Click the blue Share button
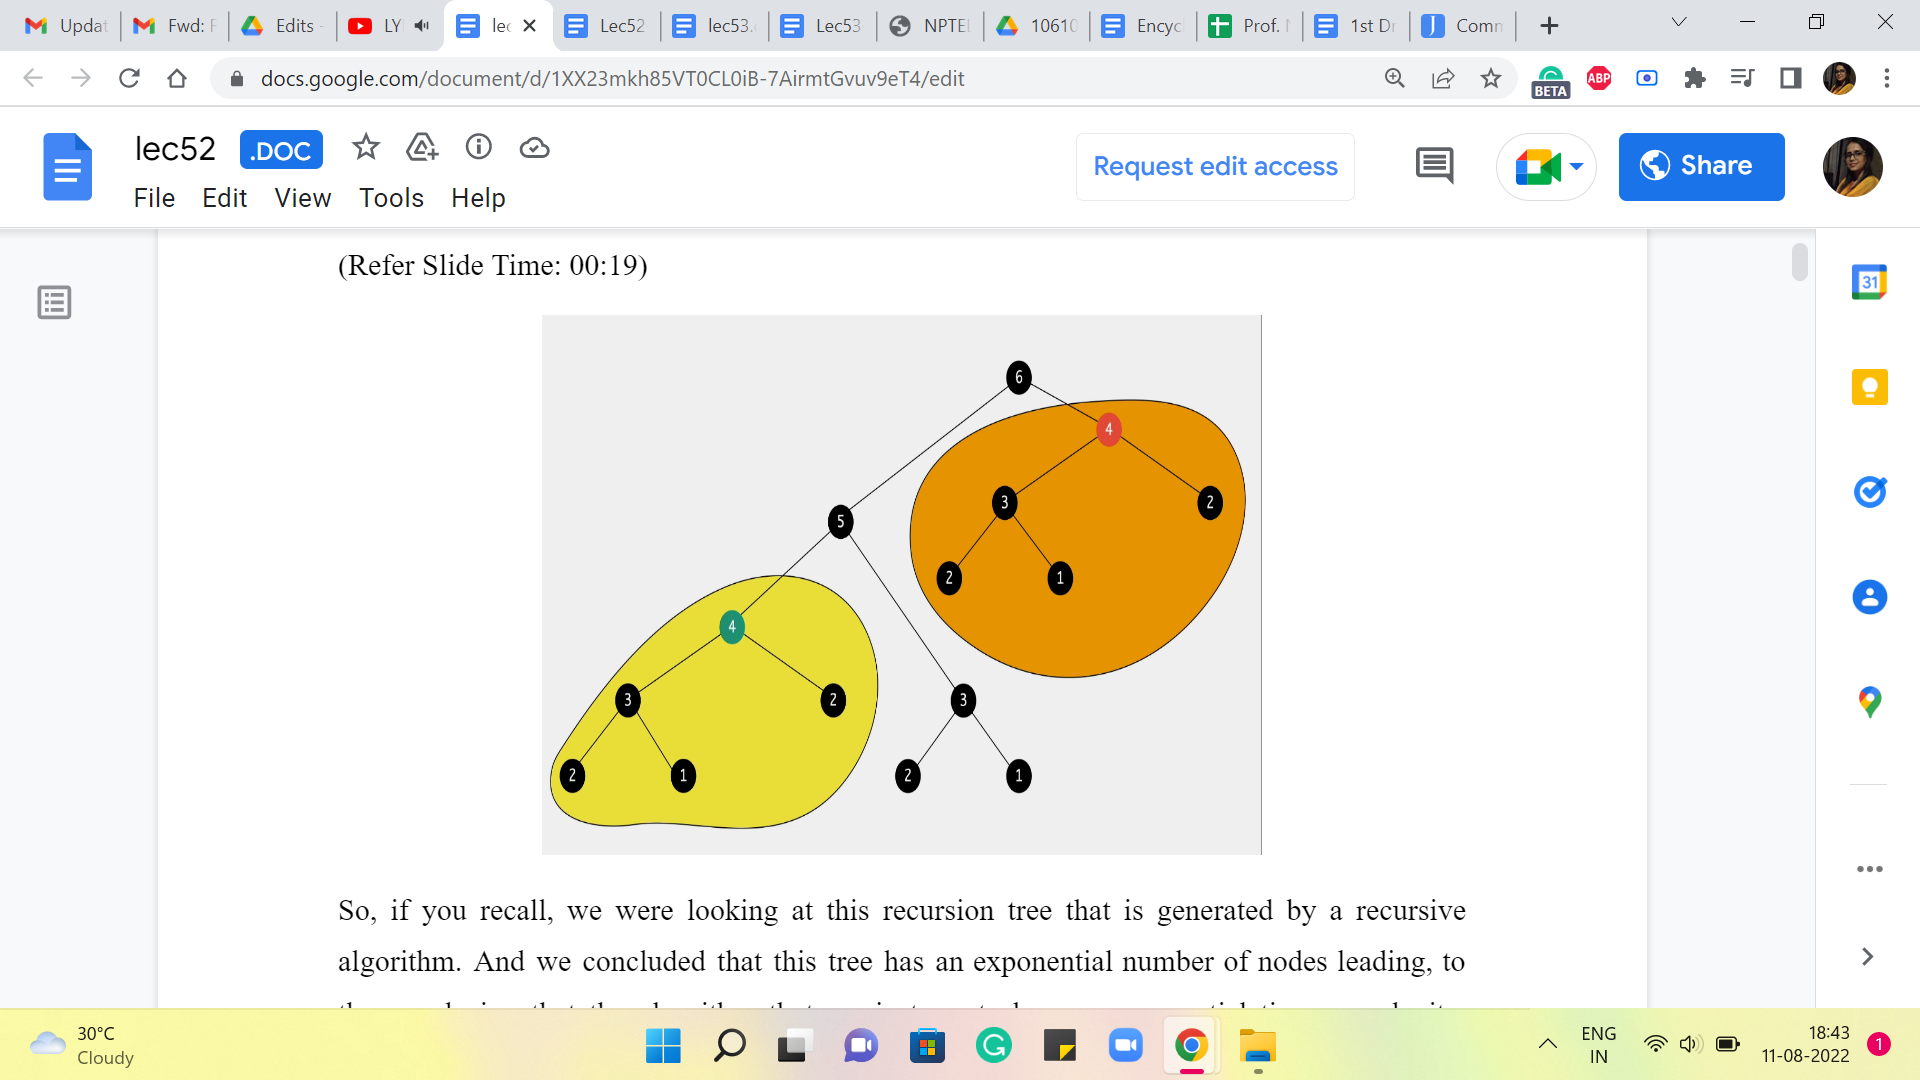 pyautogui.click(x=1701, y=166)
